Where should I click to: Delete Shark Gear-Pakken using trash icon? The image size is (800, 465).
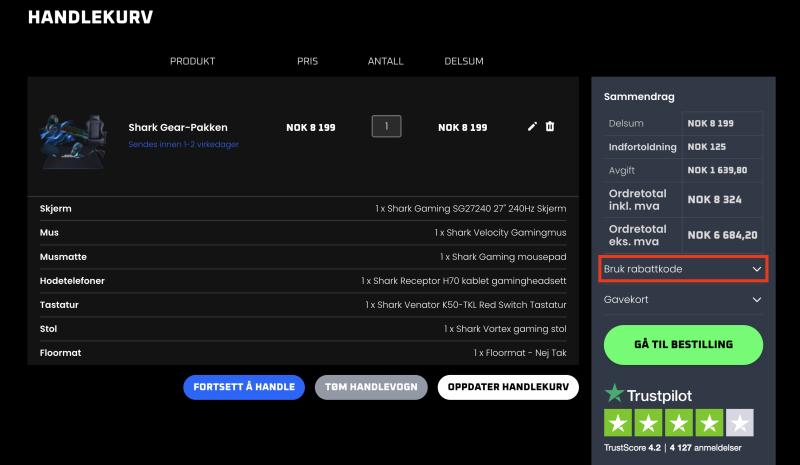tap(549, 126)
